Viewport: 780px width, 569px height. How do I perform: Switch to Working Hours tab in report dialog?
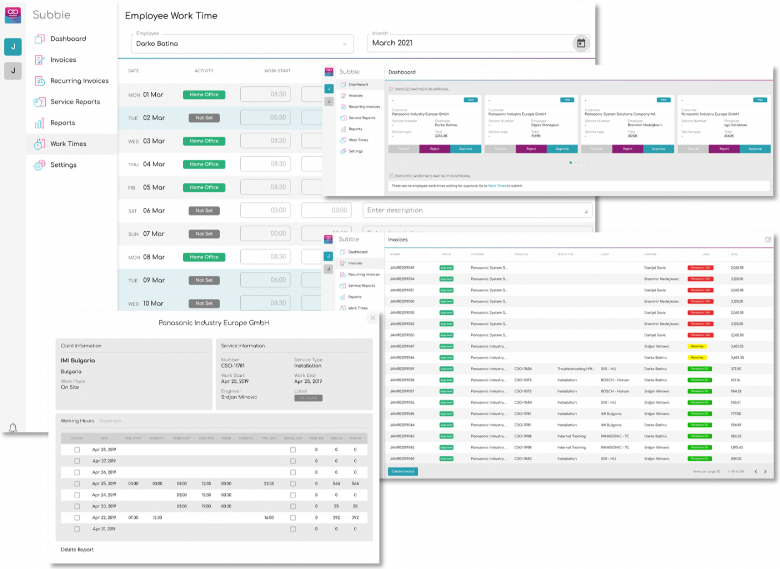77,421
